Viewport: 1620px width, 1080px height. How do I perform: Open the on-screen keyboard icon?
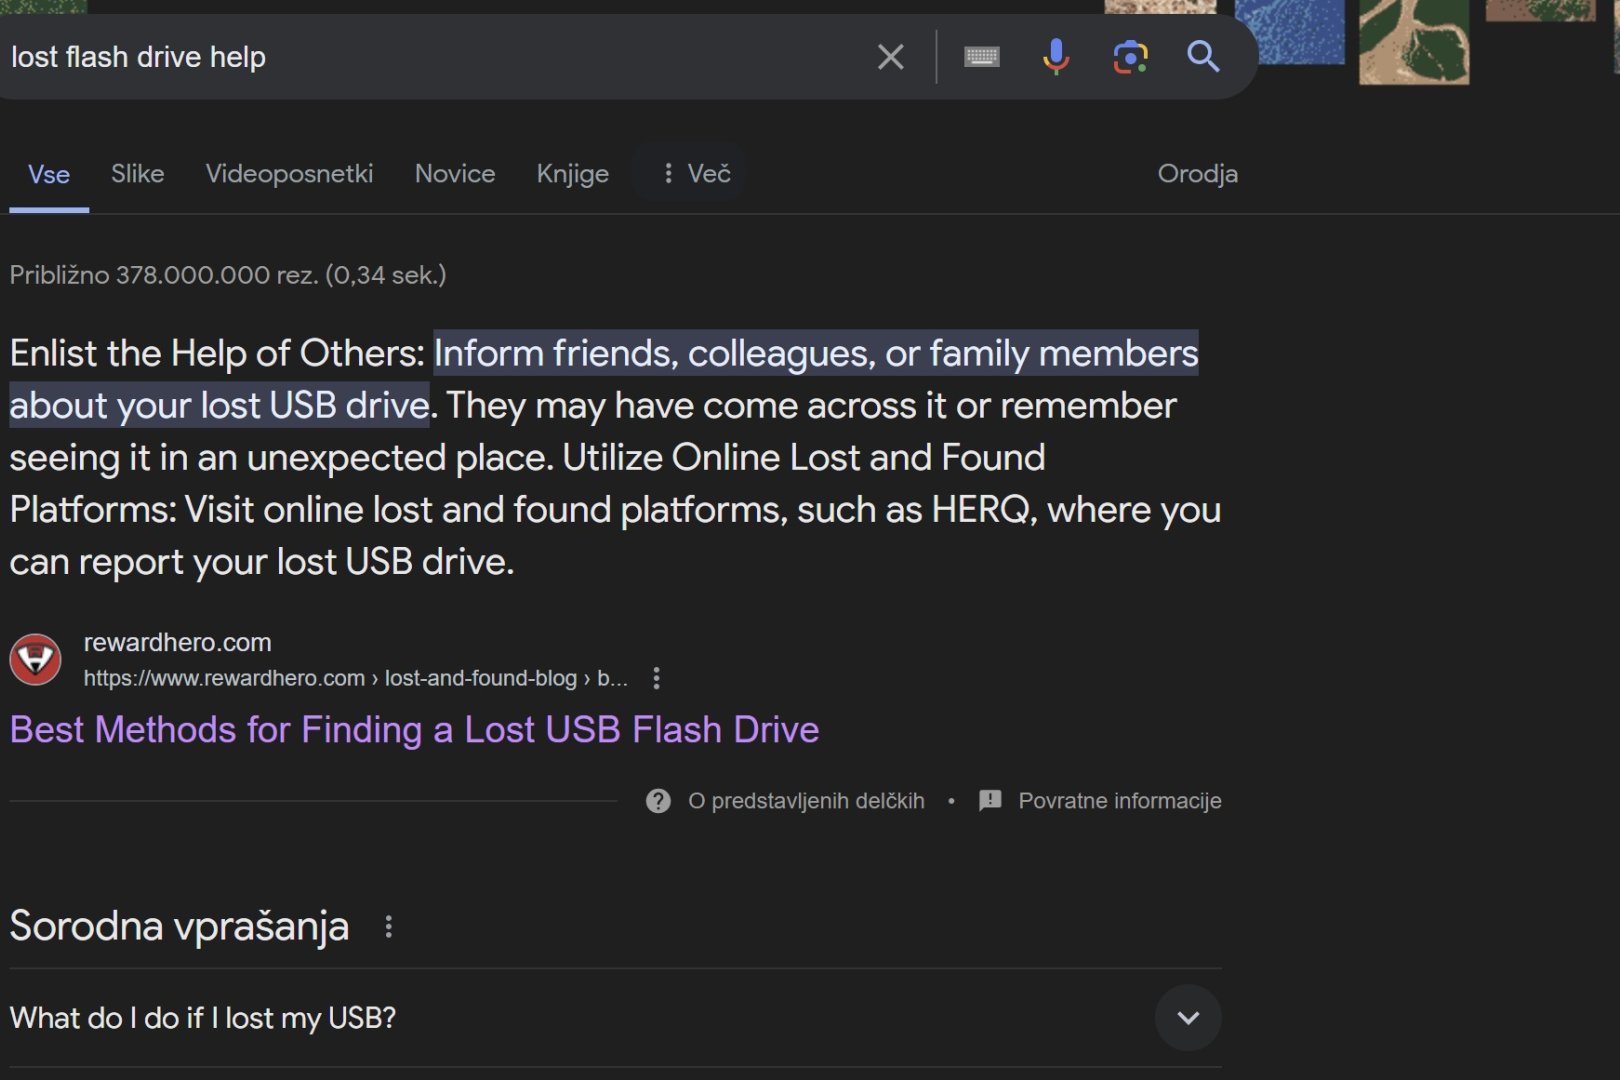tap(981, 57)
